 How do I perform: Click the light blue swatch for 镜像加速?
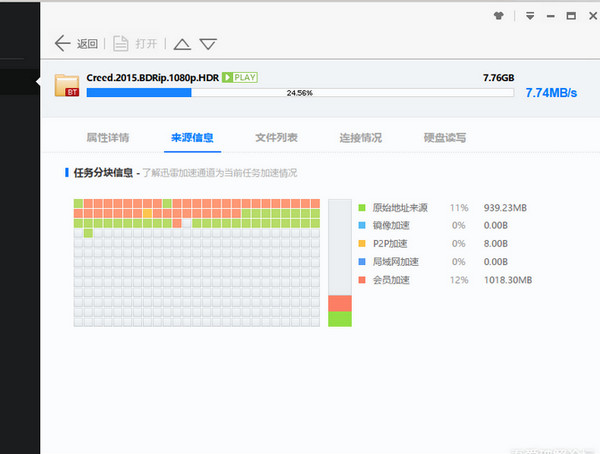click(x=362, y=225)
